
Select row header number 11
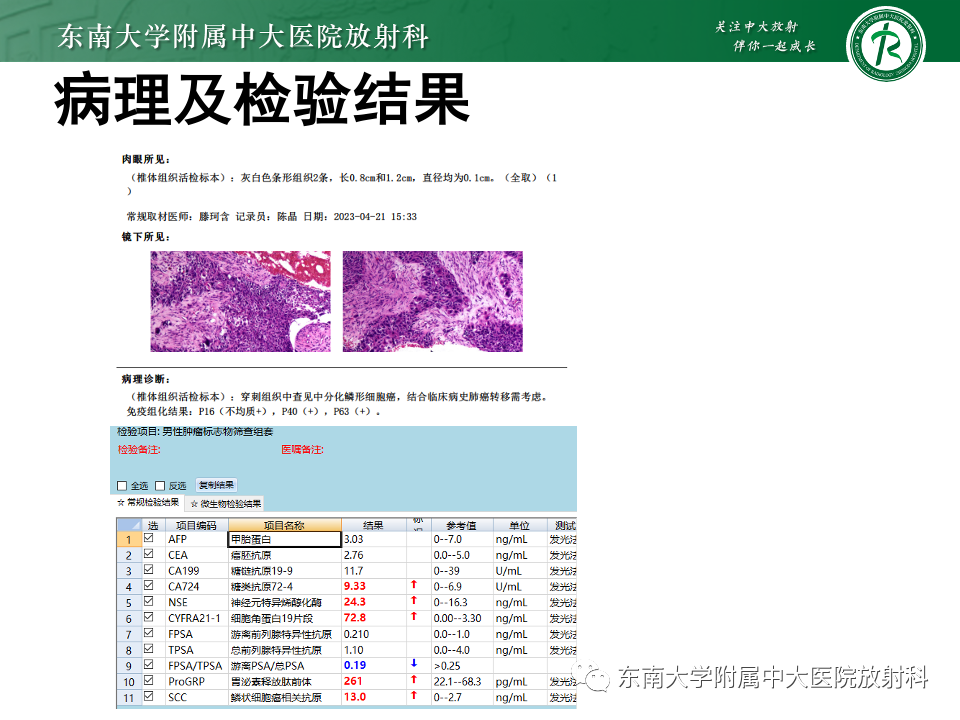point(129,698)
